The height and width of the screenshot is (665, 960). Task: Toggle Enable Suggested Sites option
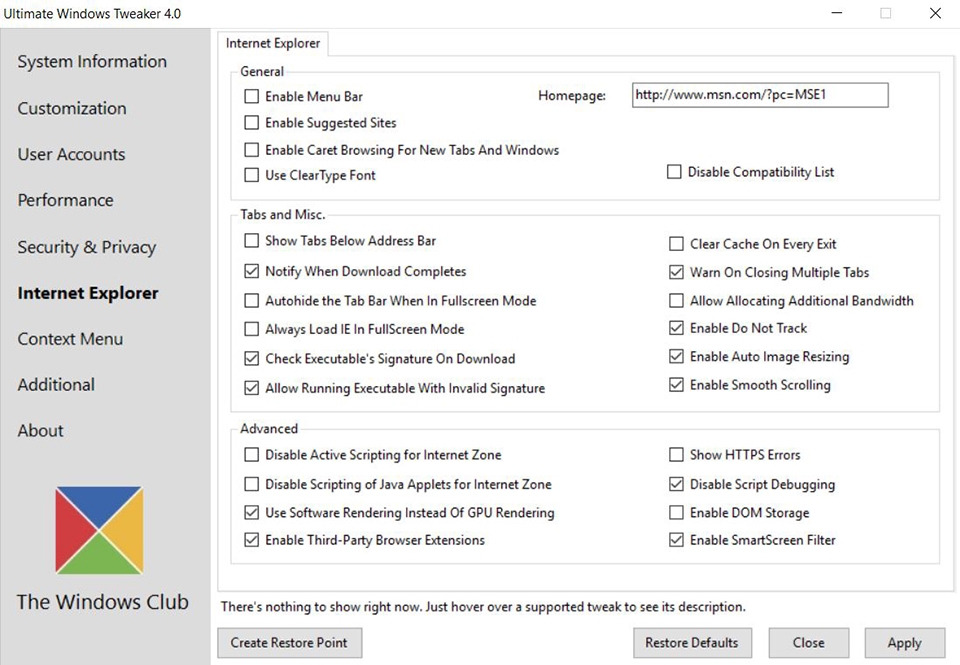pos(252,122)
